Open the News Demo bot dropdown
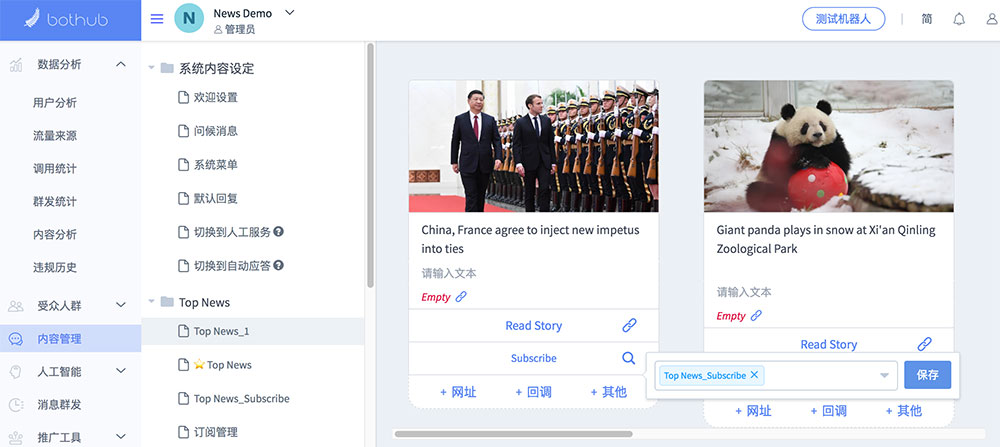The height and width of the screenshot is (447, 1000). pyautogui.click(x=290, y=13)
